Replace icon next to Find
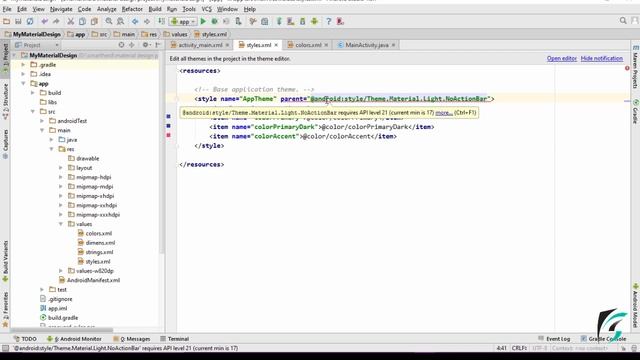Image resolution: width=640 pixels, height=360 pixels. click(x=120, y=21)
